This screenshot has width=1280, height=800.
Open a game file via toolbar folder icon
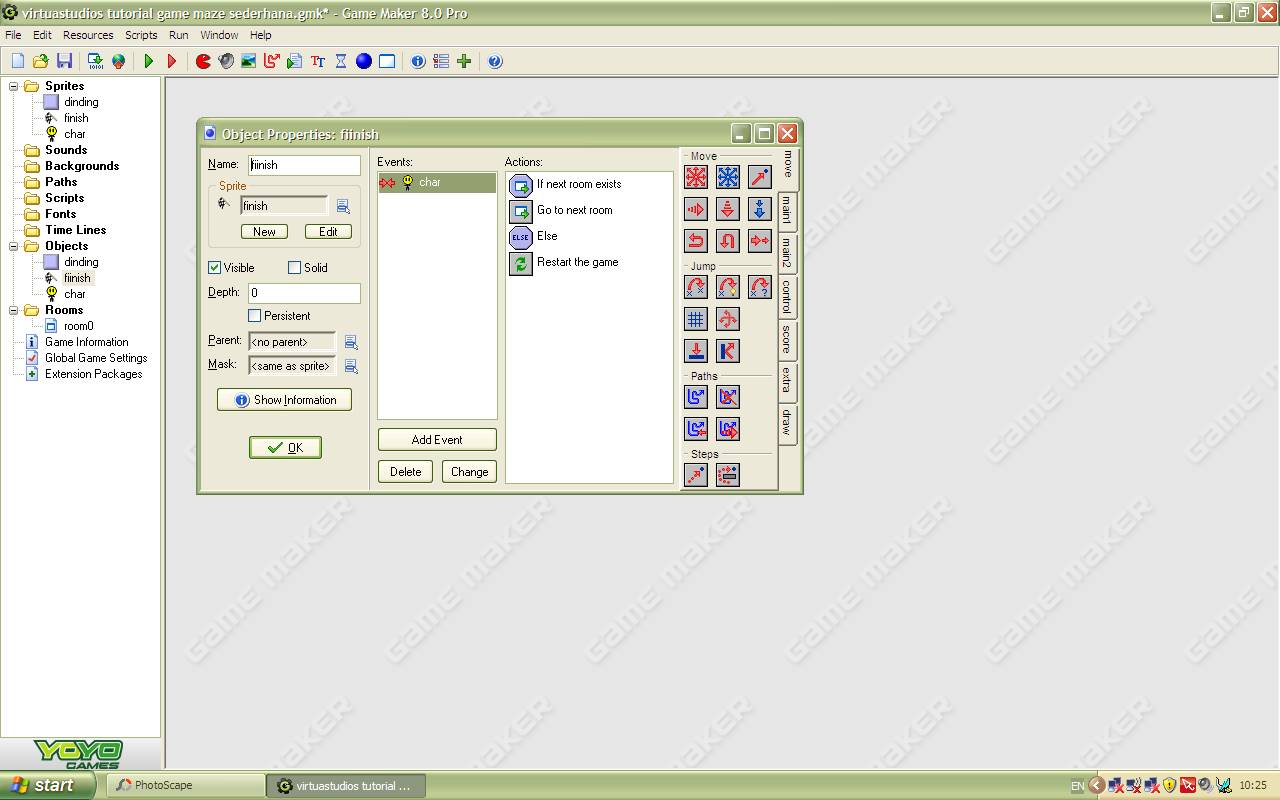[x=41, y=61]
